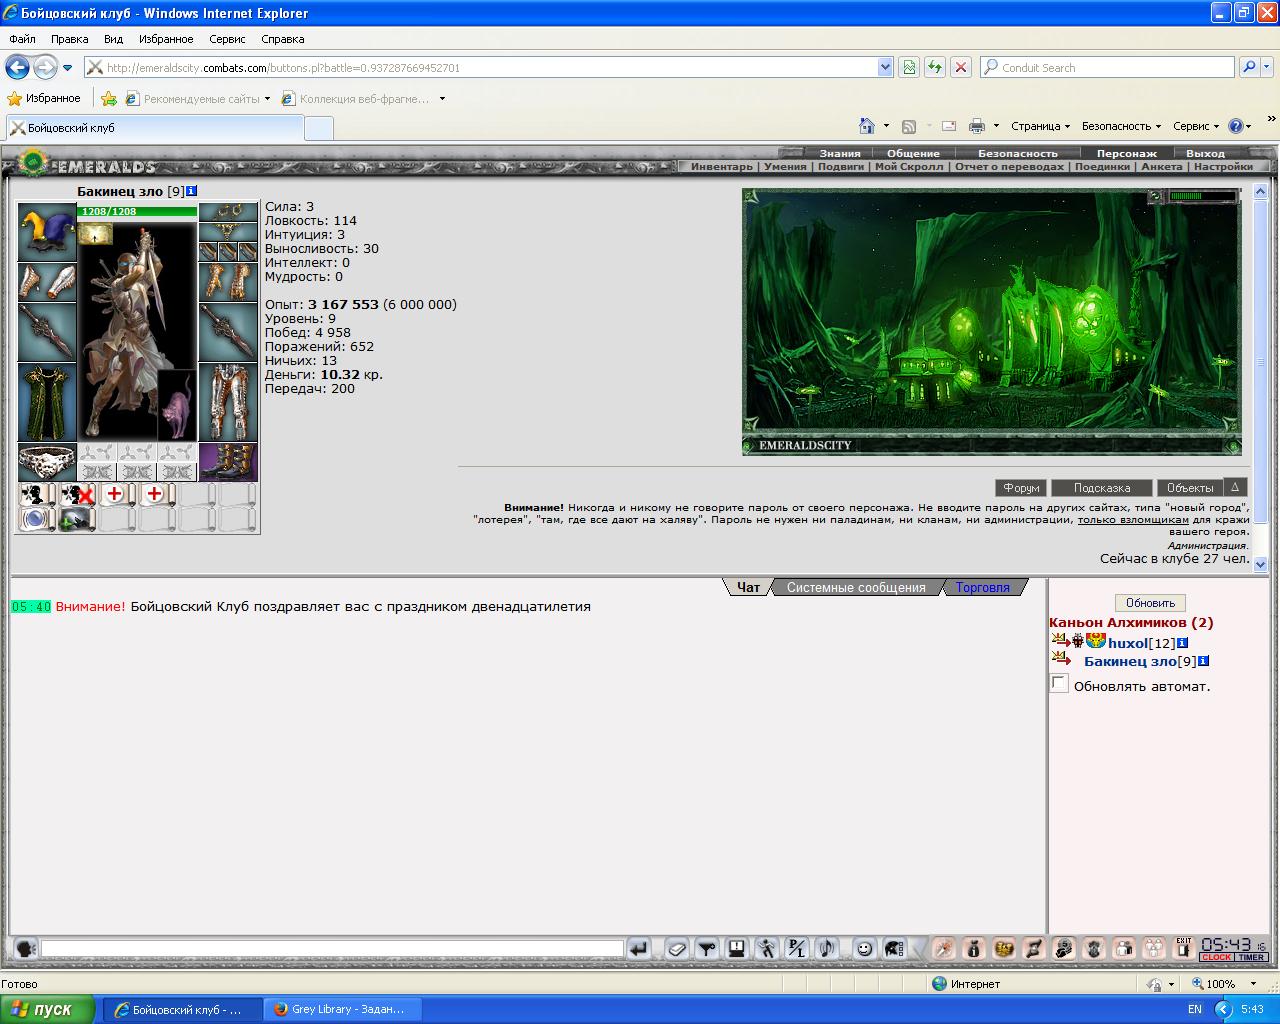This screenshot has width=1280, height=1024.
Task: Click the EXIT door icon
Action: pyautogui.click(x=1184, y=947)
